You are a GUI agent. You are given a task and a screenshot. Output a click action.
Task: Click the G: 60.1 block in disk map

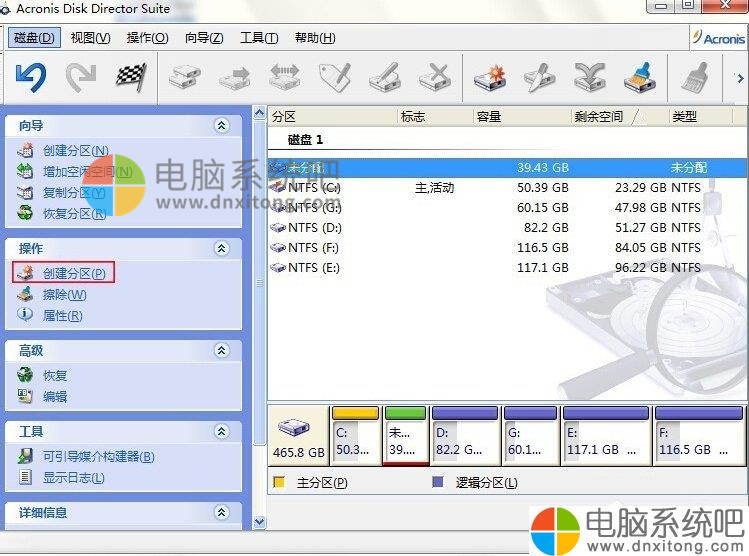tap(531, 436)
